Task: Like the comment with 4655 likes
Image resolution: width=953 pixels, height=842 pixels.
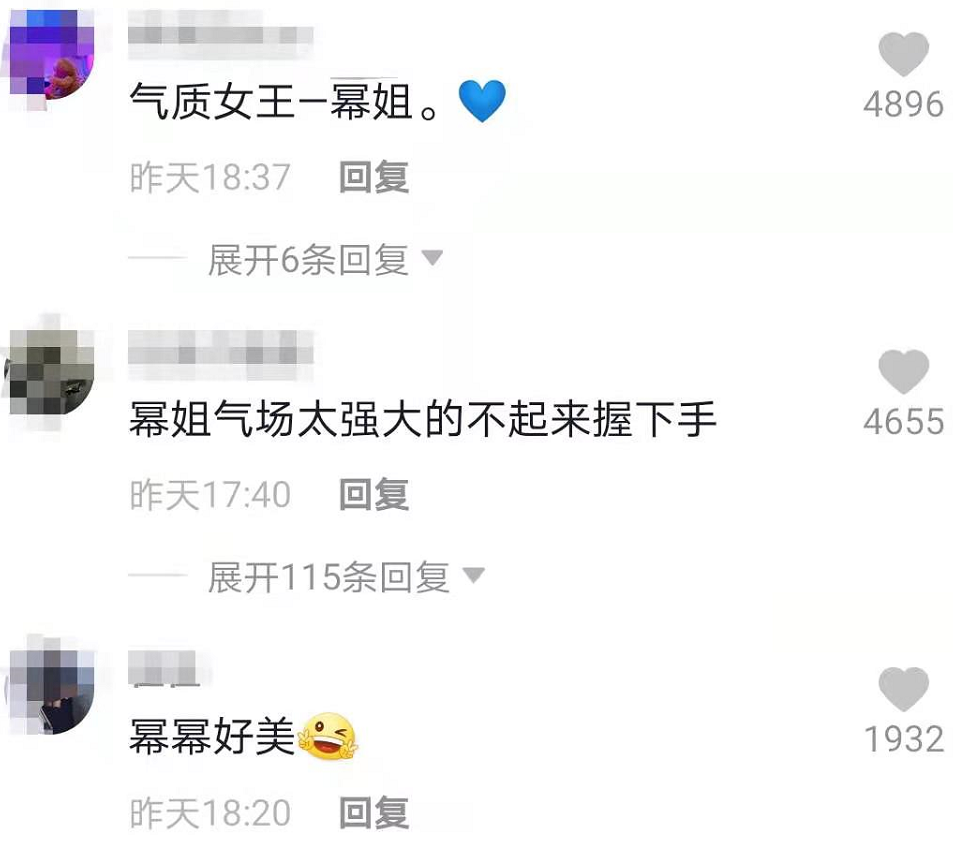Action: pyautogui.click(x=904, y=371)
